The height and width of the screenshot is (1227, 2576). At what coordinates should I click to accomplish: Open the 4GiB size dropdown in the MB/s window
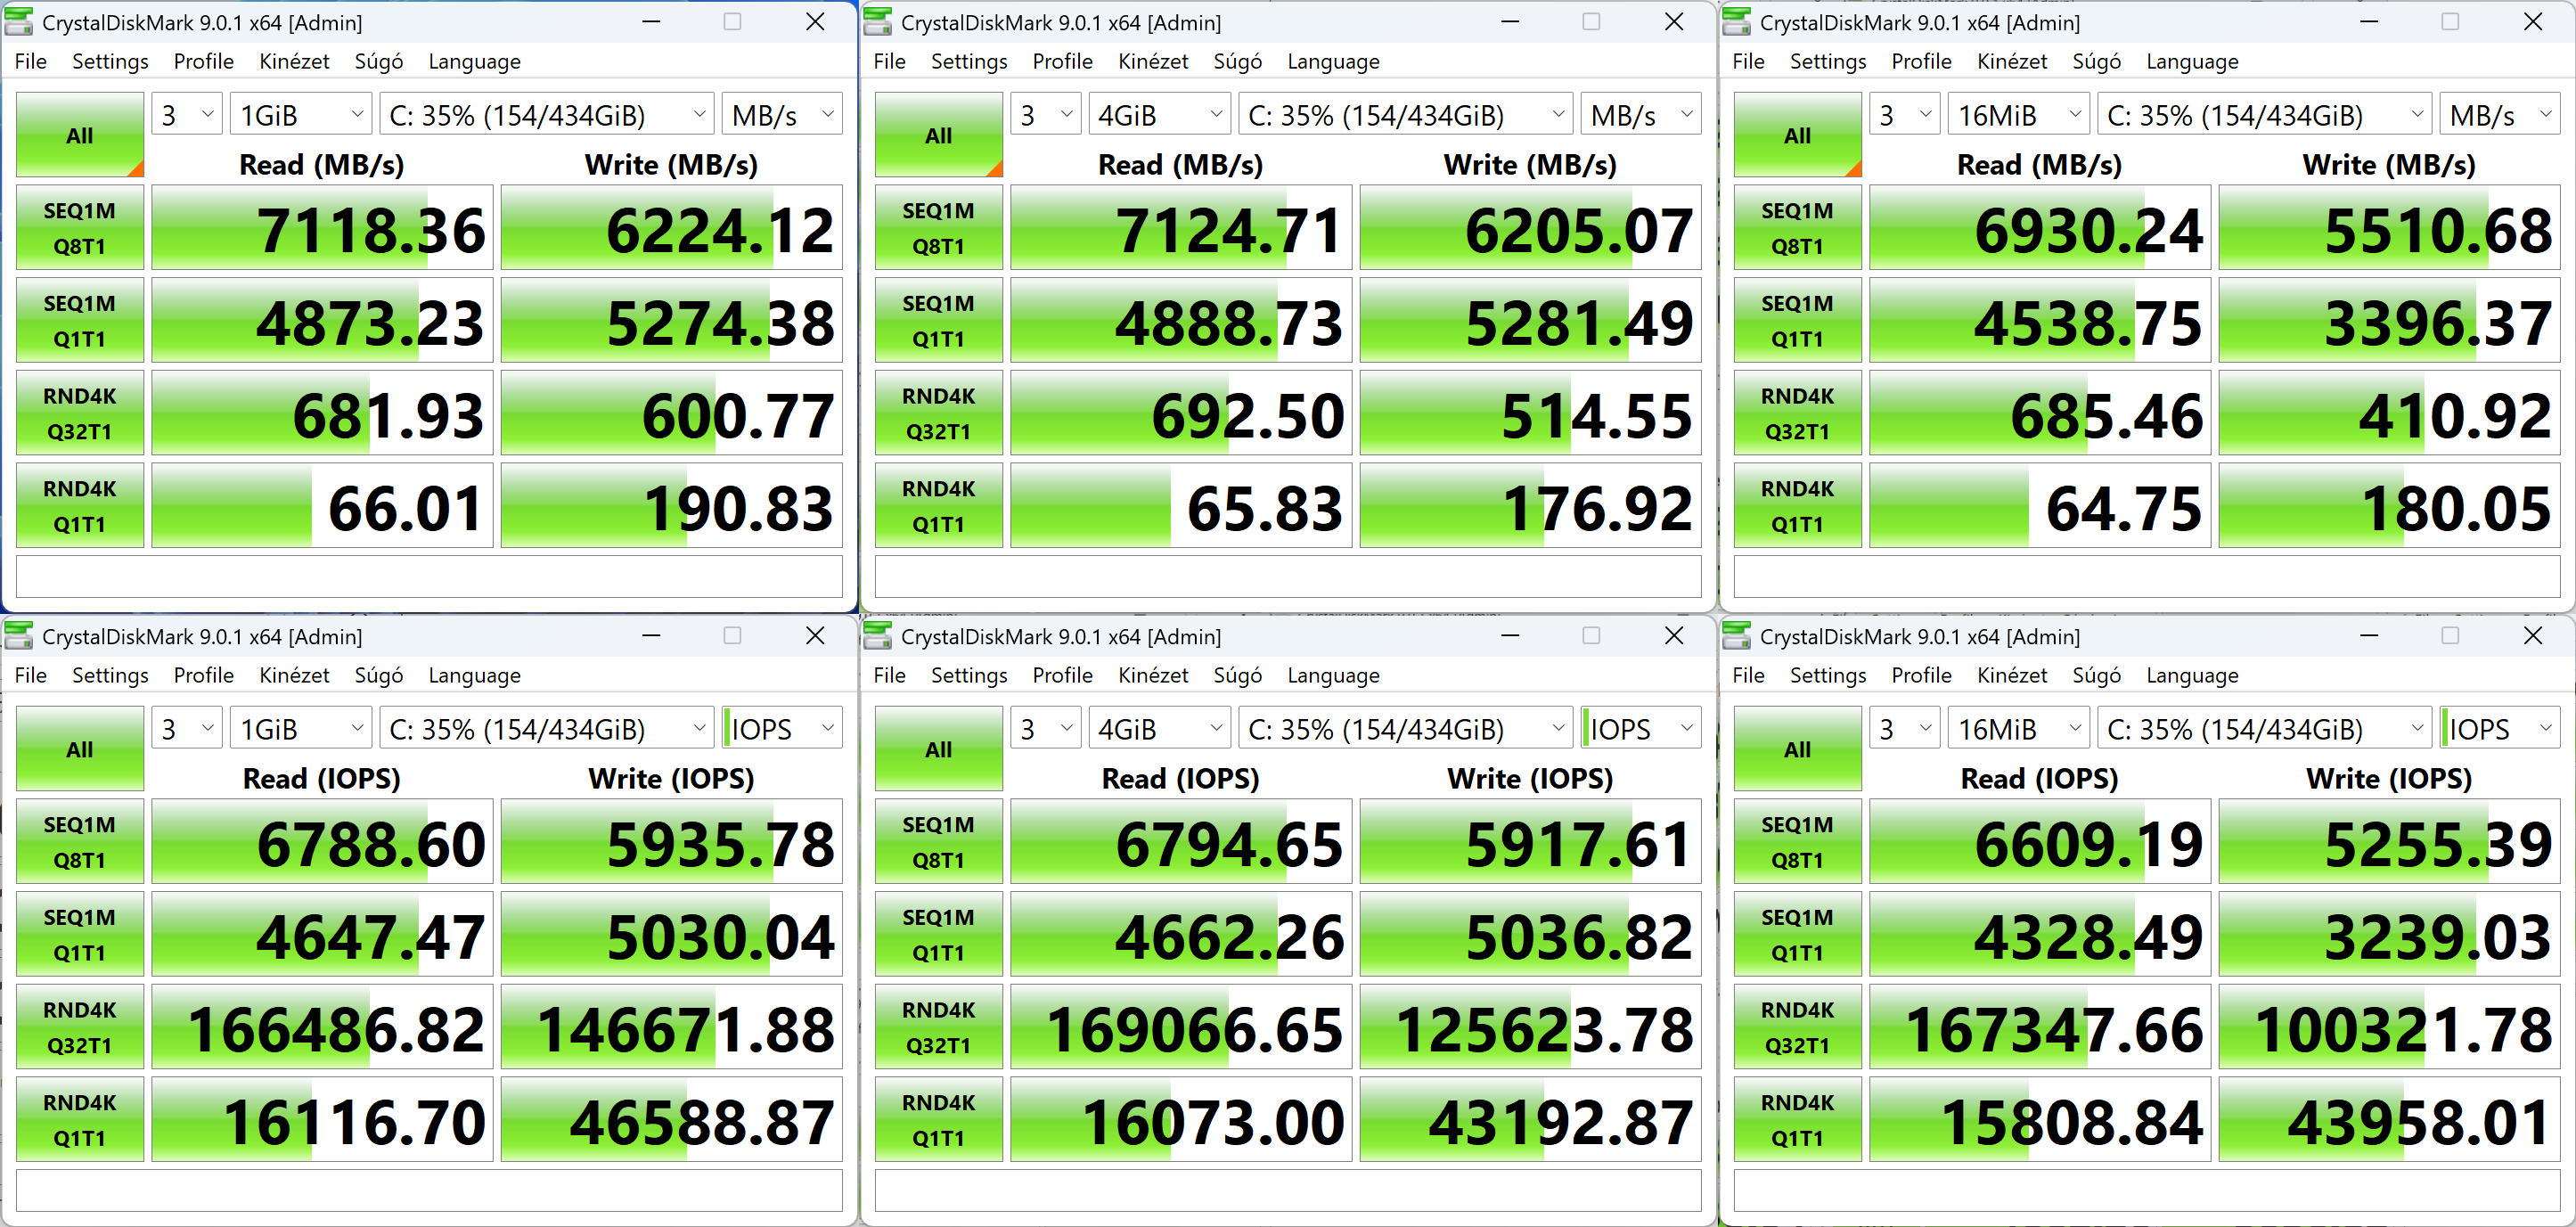[x=1160, y=115]
